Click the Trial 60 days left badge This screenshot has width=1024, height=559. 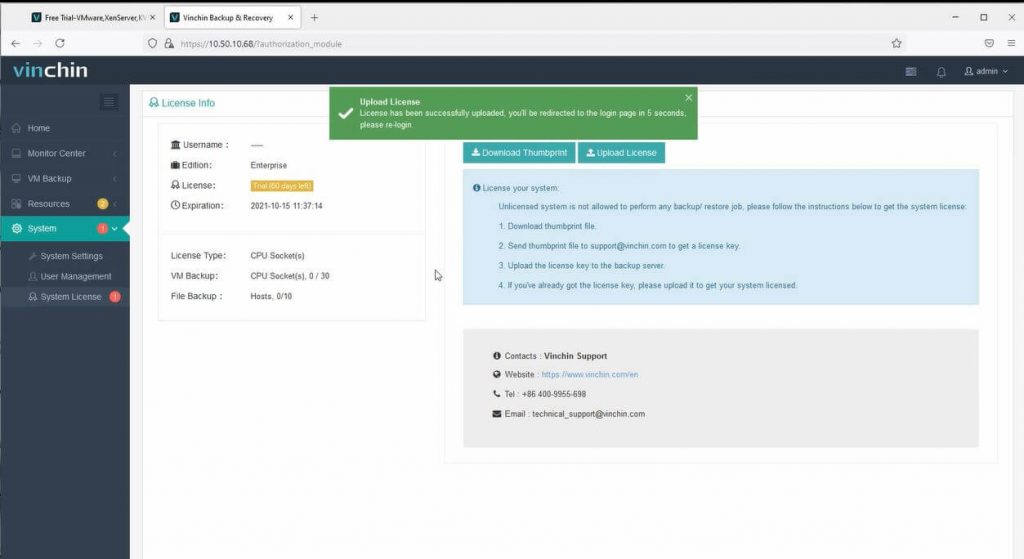282,186
